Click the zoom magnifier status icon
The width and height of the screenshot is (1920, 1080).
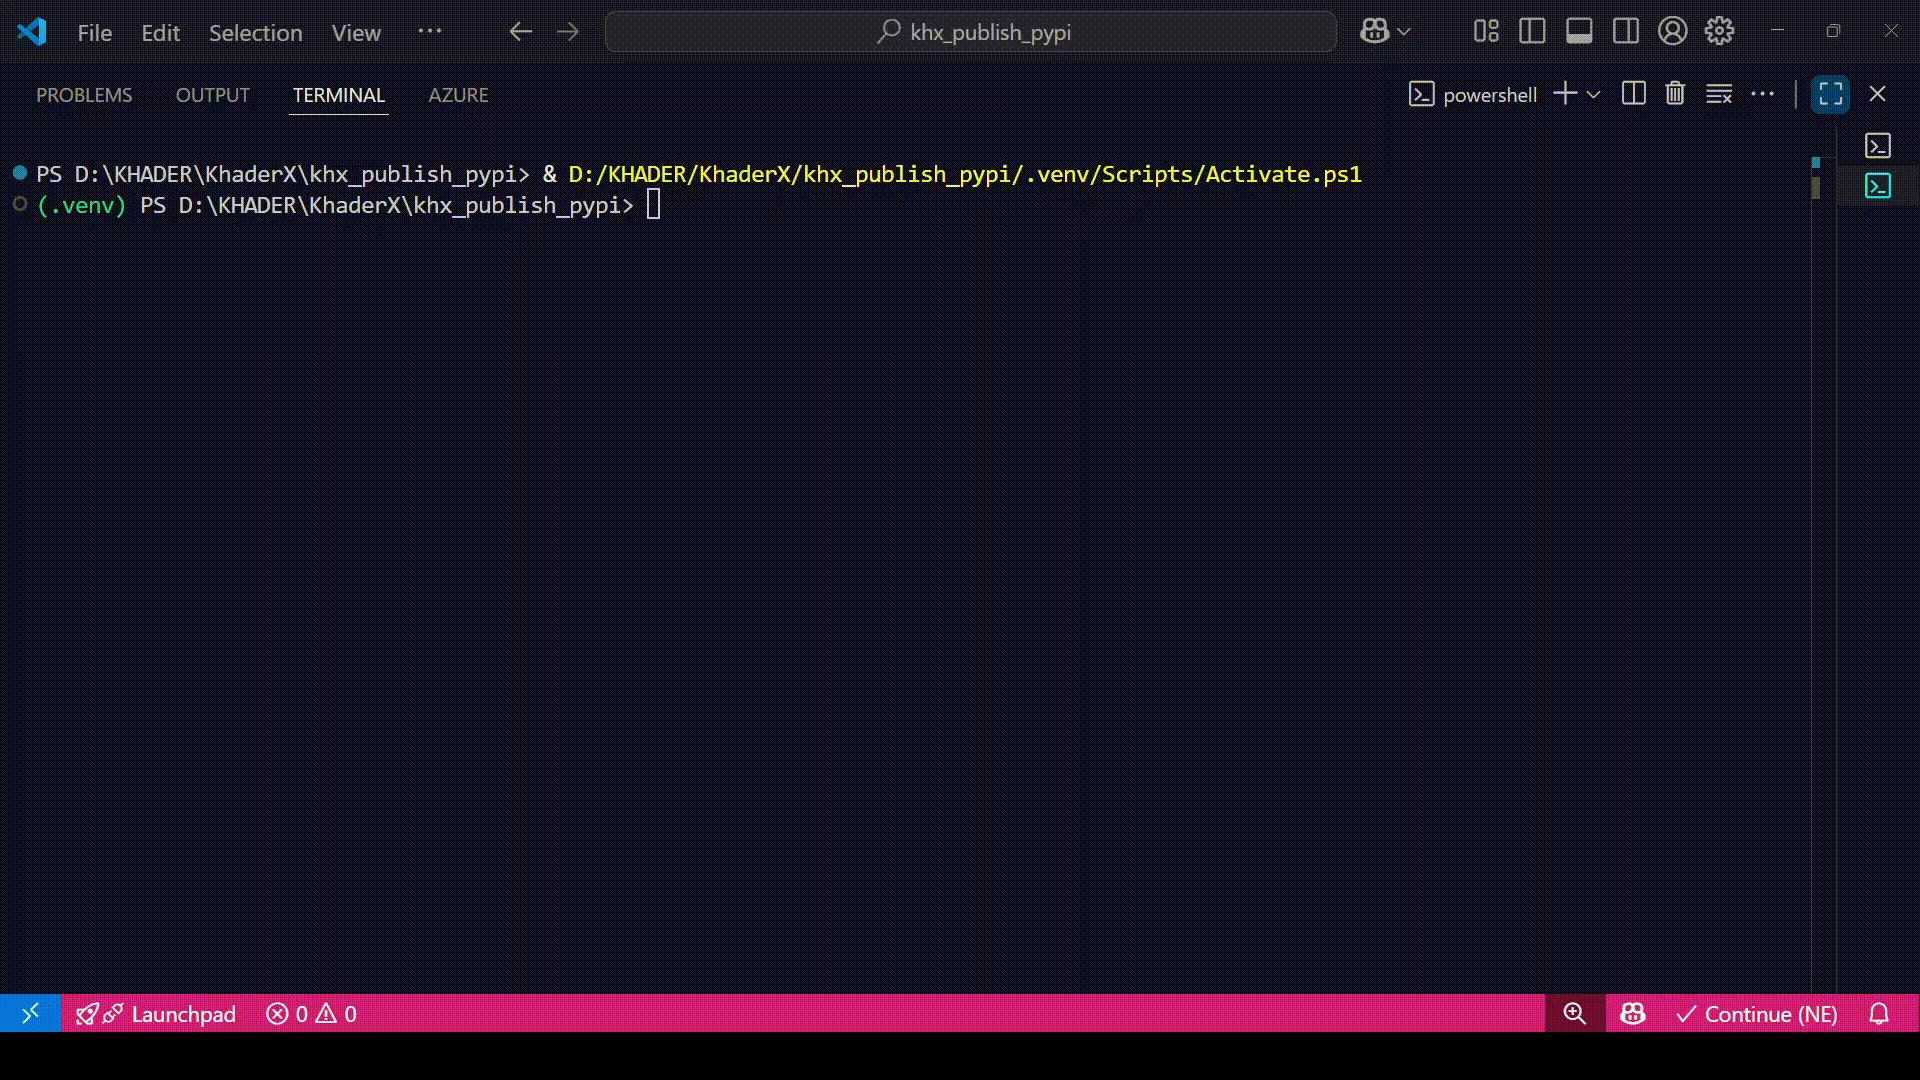1575,1013
